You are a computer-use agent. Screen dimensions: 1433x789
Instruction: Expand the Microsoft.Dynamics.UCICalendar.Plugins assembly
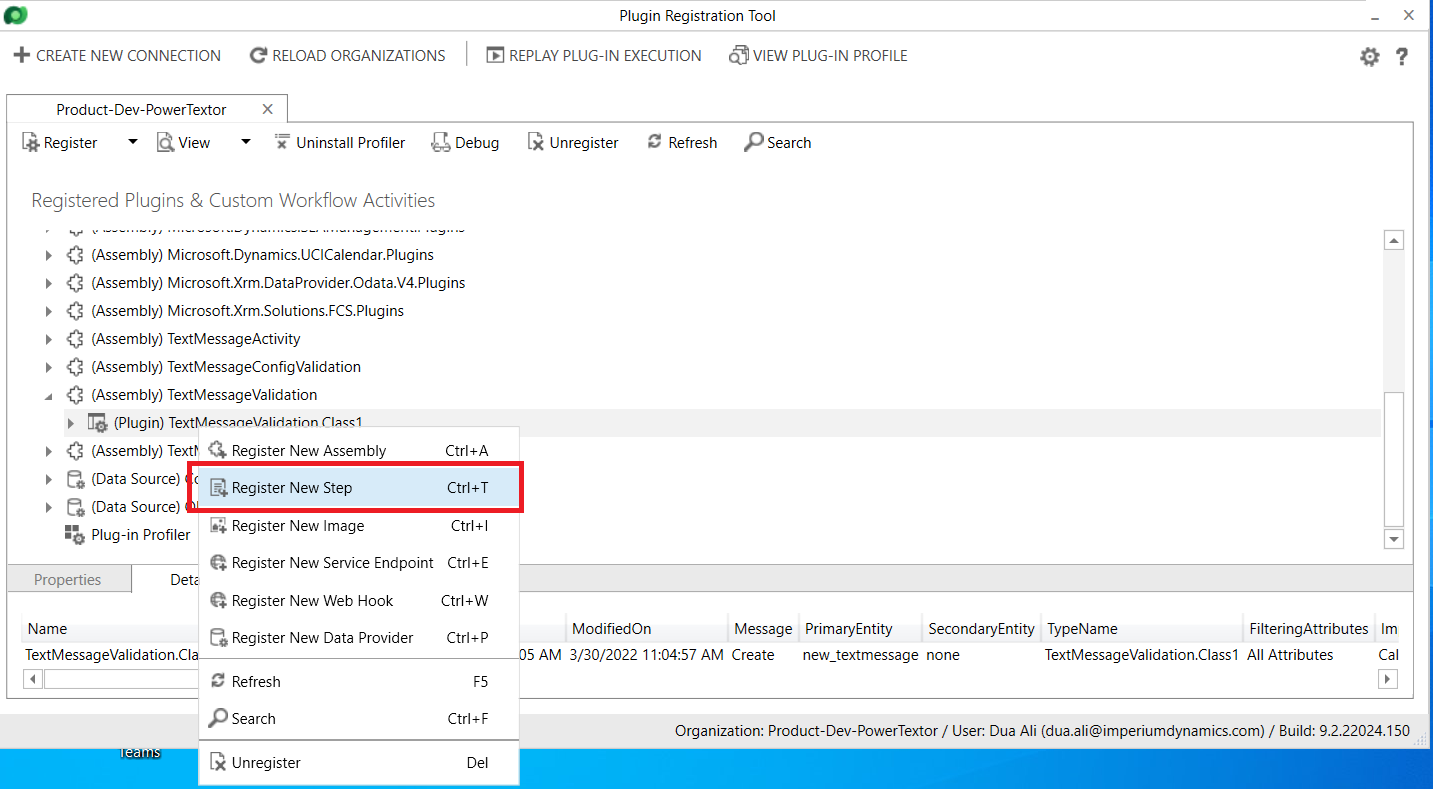[x=49, y=256]
